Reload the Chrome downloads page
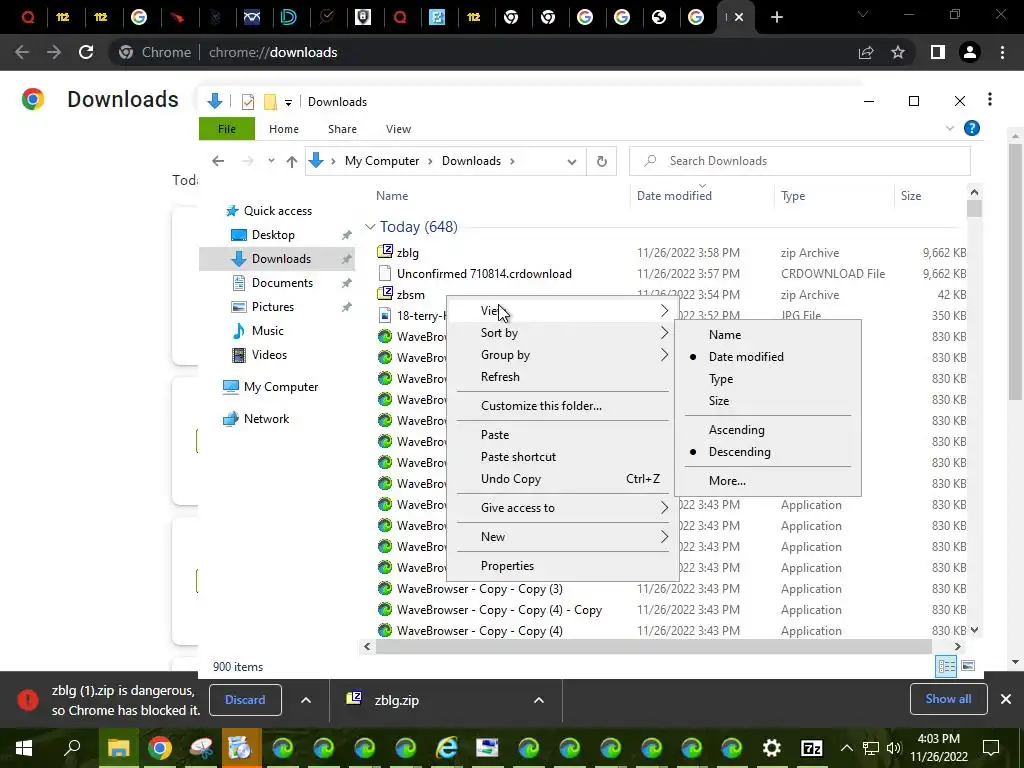The width and height of the screenshot is (1024, 768). click(x=86, y=52)
